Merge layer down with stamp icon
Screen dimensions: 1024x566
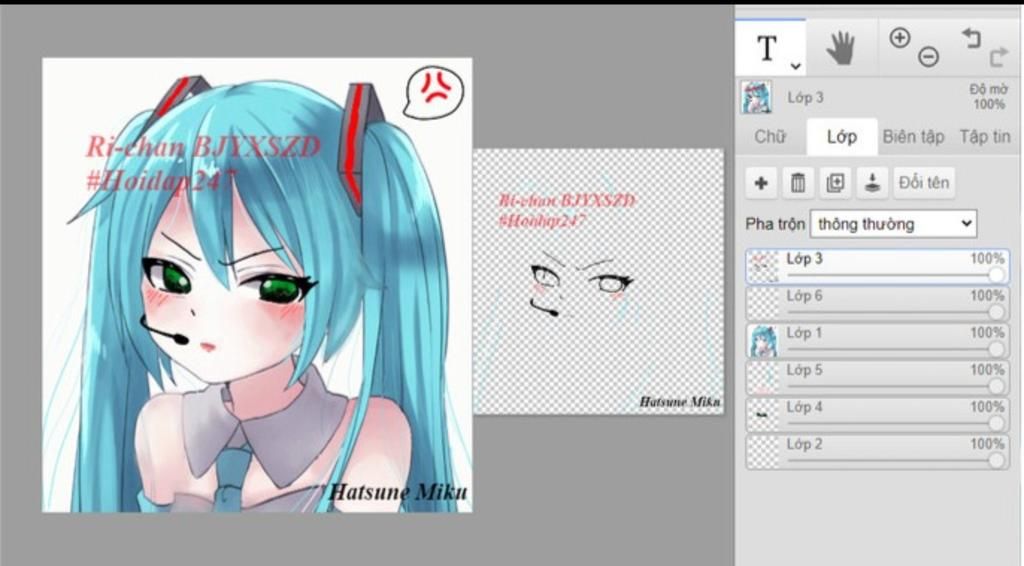[872, 183]
